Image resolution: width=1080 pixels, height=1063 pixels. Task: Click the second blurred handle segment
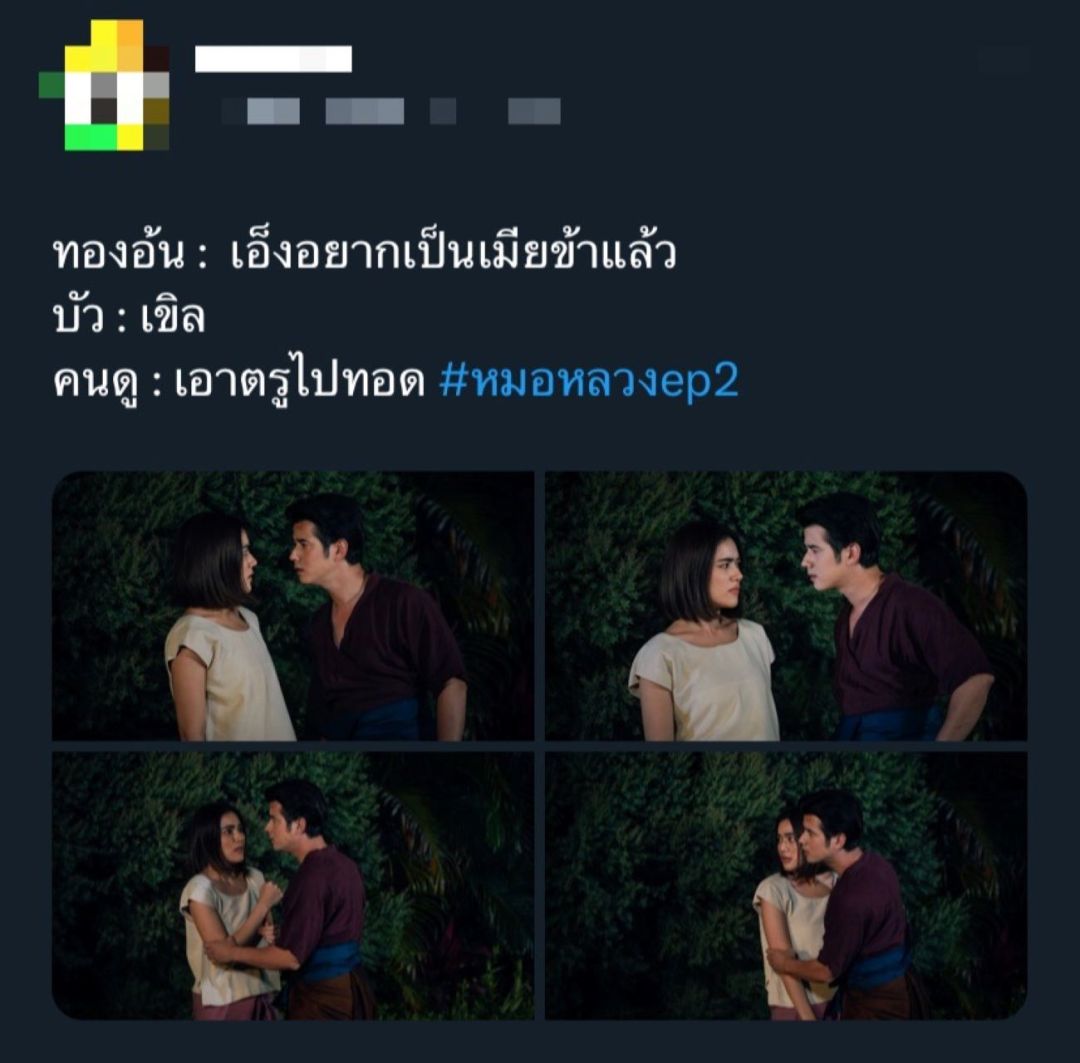coord(364,111)
